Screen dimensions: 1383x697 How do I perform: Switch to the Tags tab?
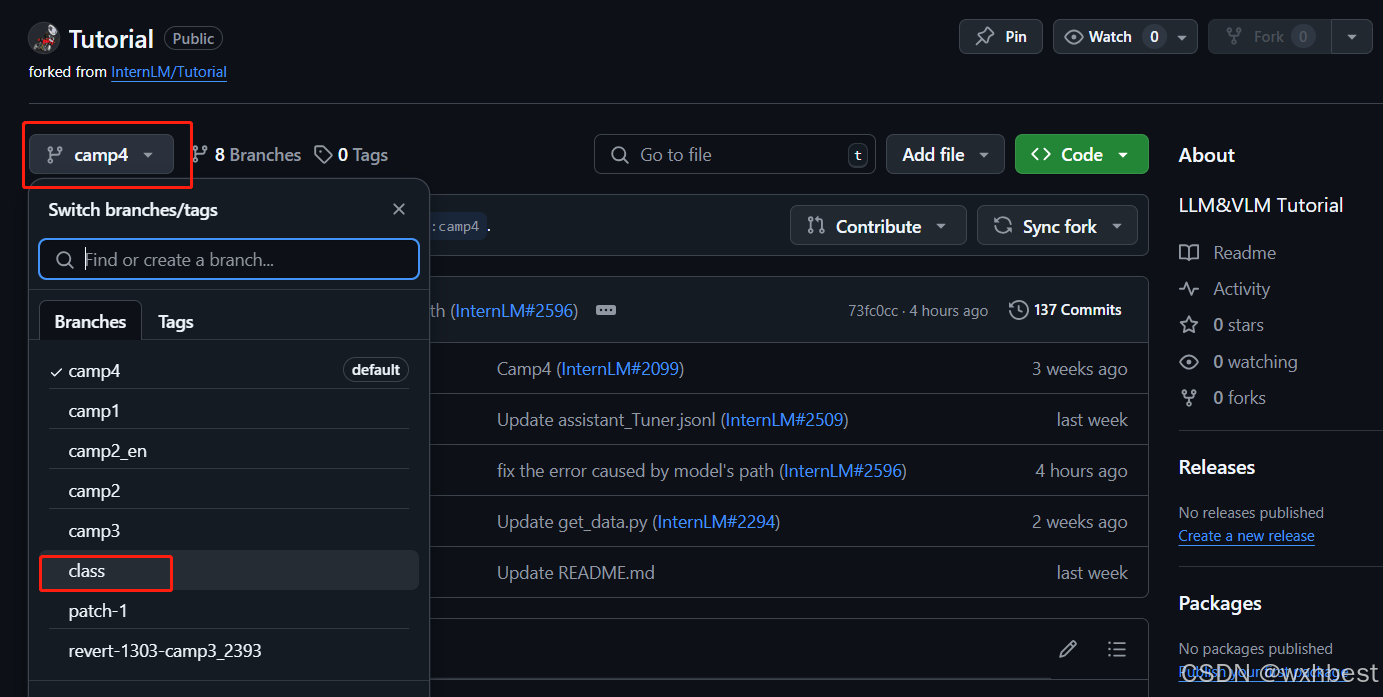point(176,322)
